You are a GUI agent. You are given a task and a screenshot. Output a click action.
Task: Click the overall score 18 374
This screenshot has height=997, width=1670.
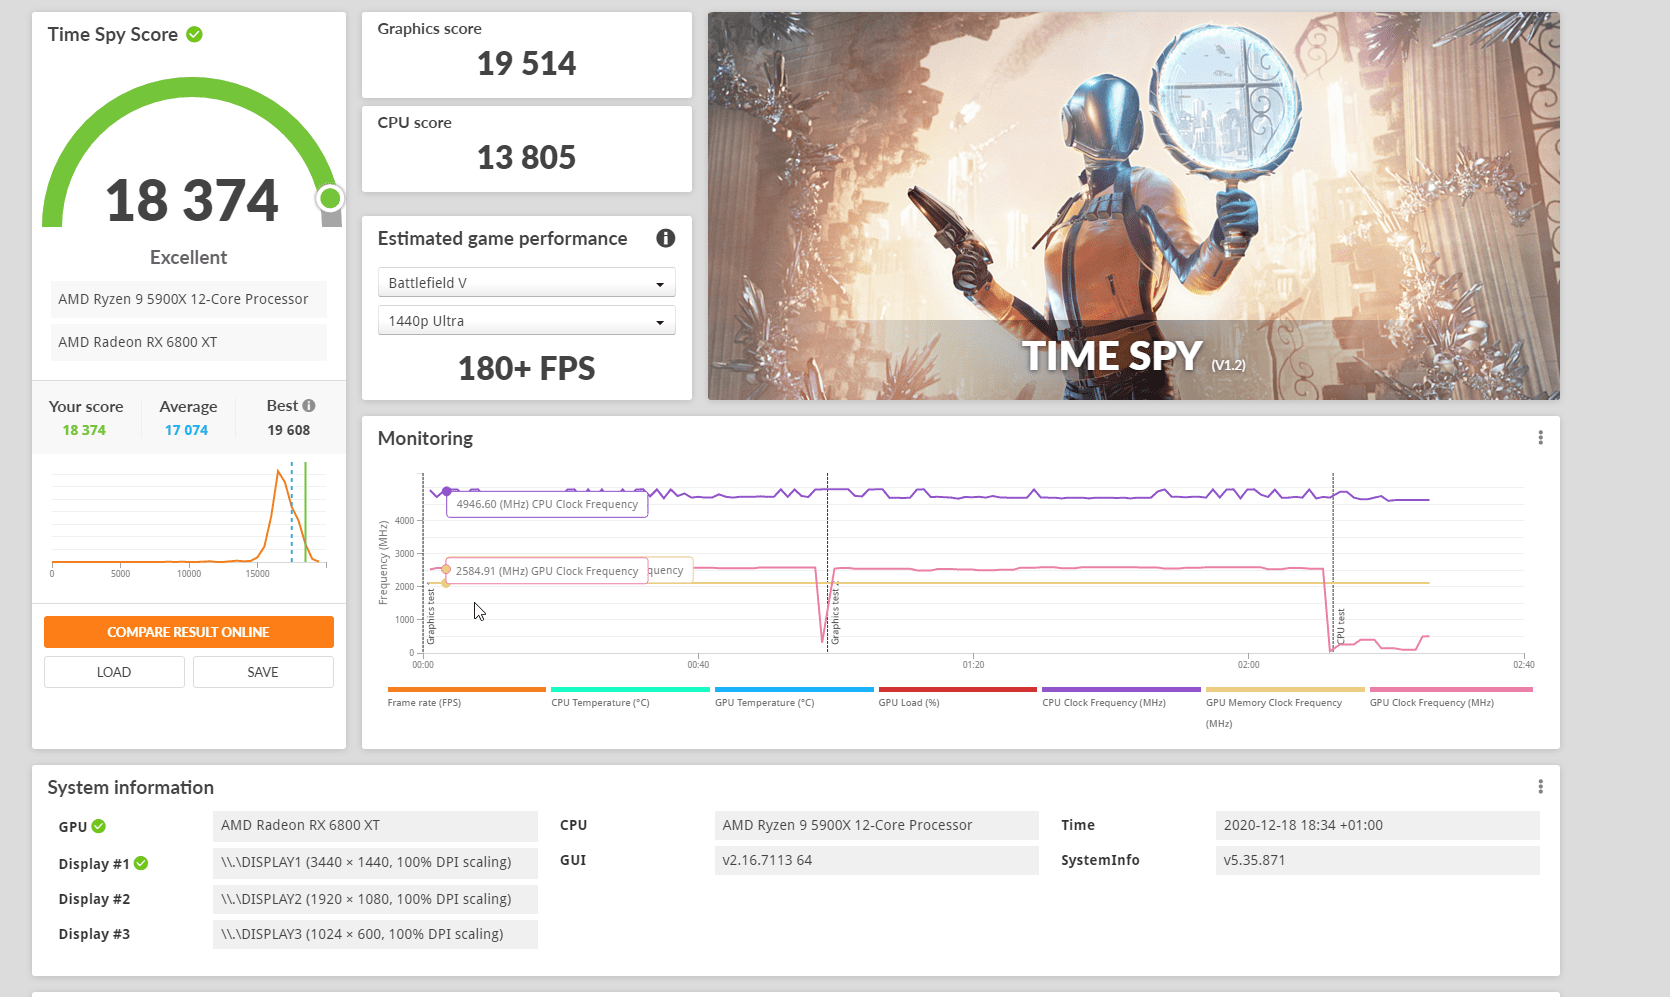[x=192, y=201]
